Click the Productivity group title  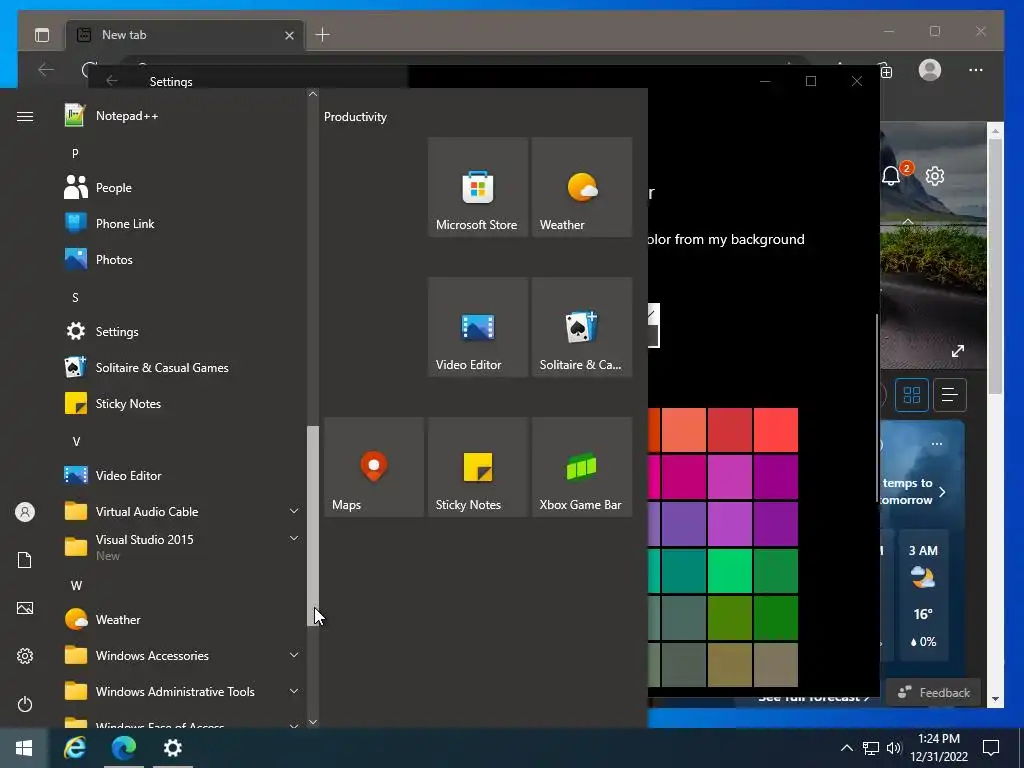pyautogui.click(x=355, y=117)
